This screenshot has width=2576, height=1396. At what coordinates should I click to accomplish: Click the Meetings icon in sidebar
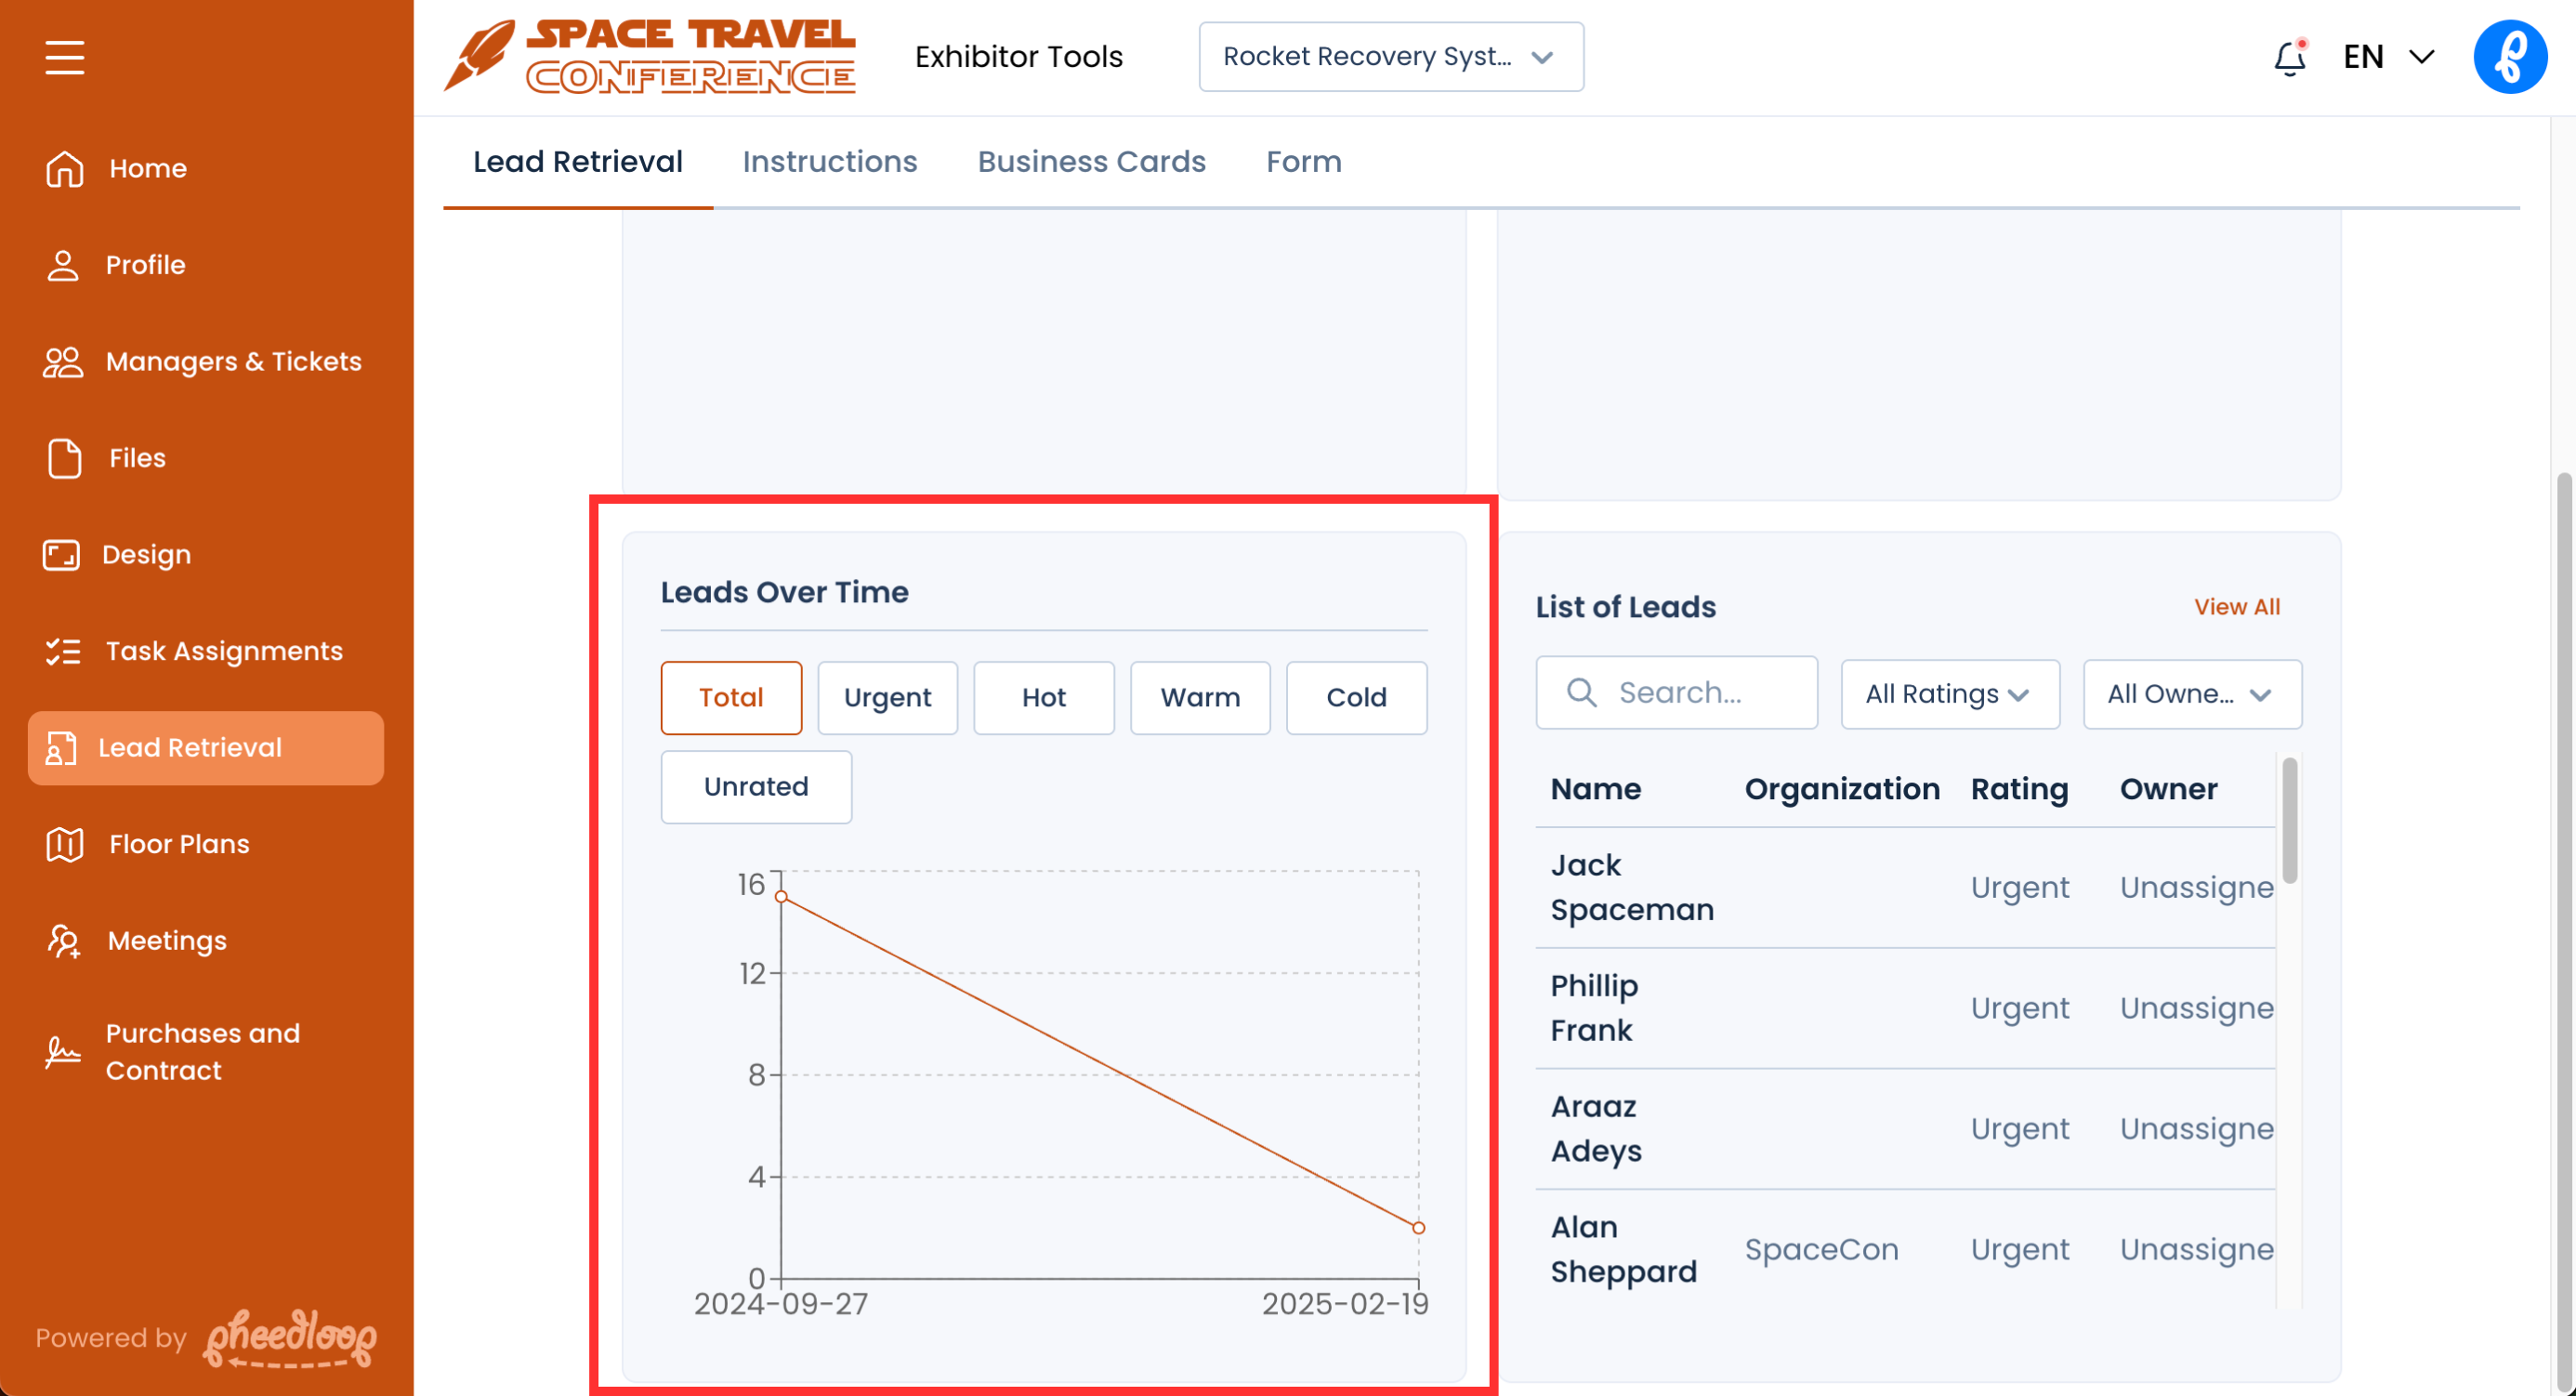click(64, 941)
